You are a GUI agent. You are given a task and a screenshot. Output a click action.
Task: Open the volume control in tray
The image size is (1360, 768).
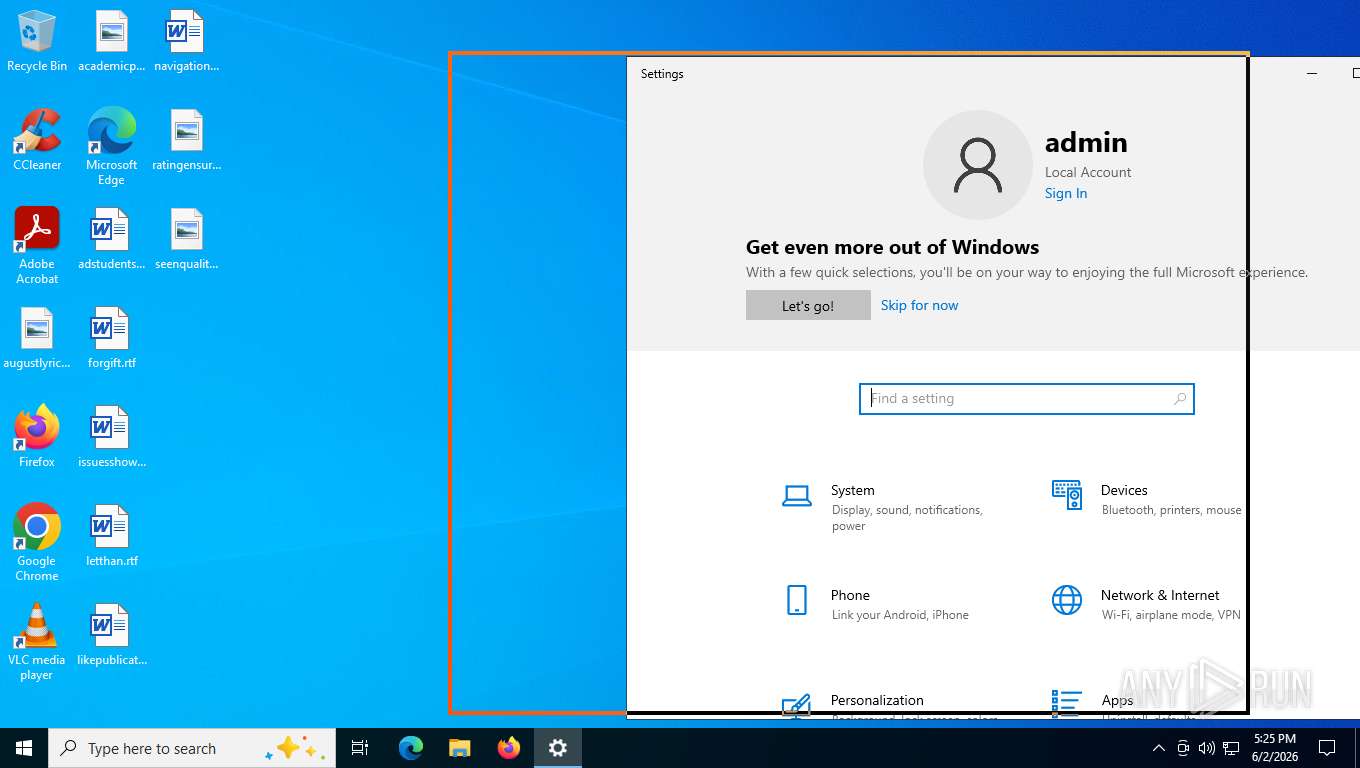(1207, 748)
